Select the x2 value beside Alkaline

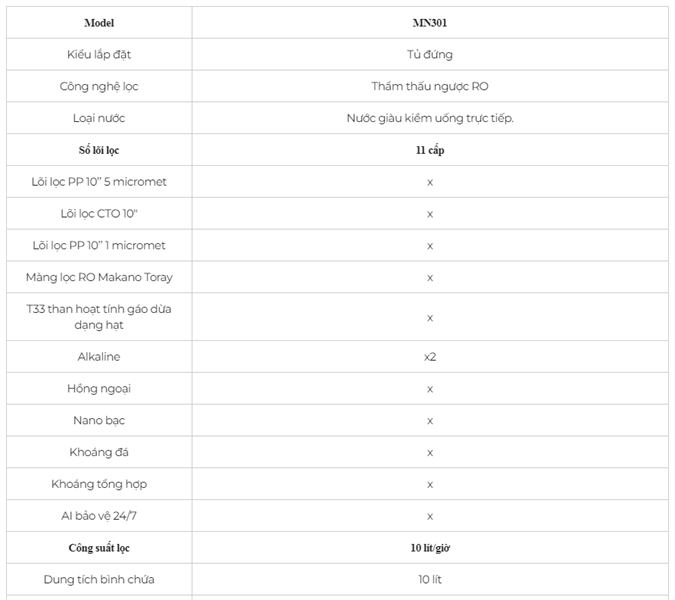[430, 357]
